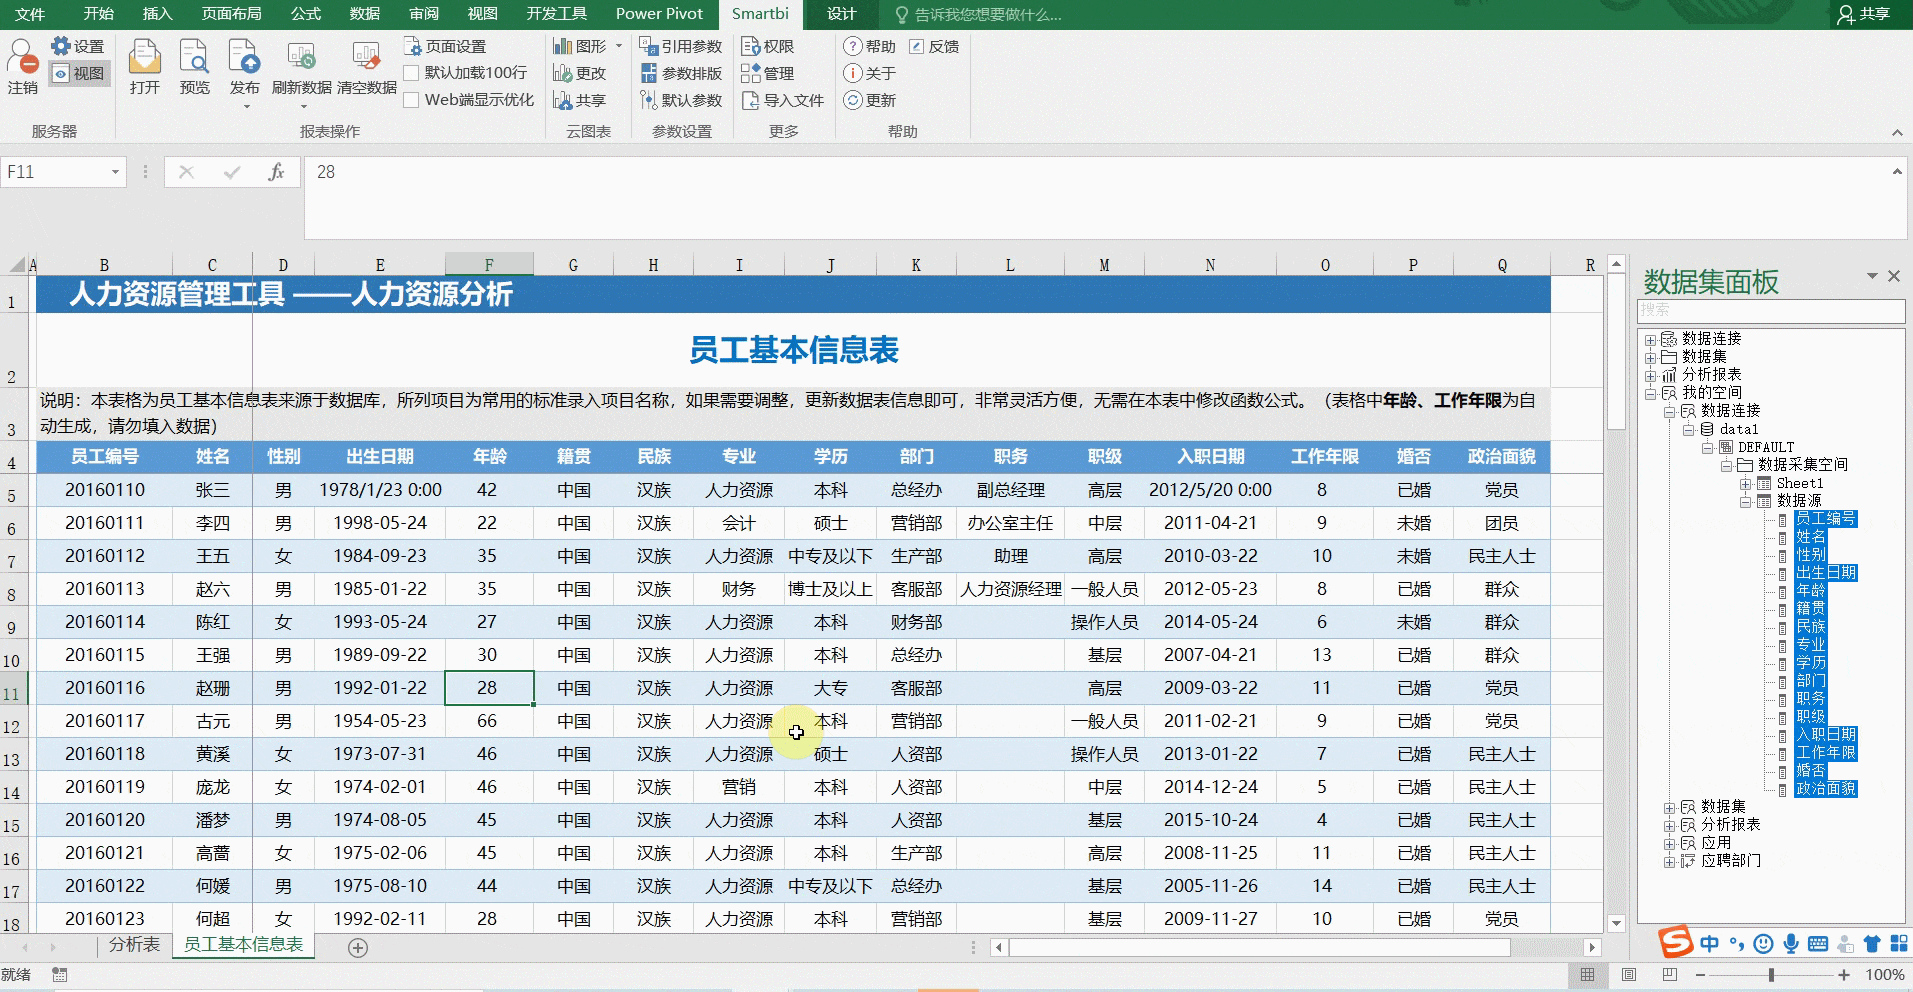Select the 出生日期 field in tree
The height and width of the screenshot is (992, 1913).
pos(1825,573)
